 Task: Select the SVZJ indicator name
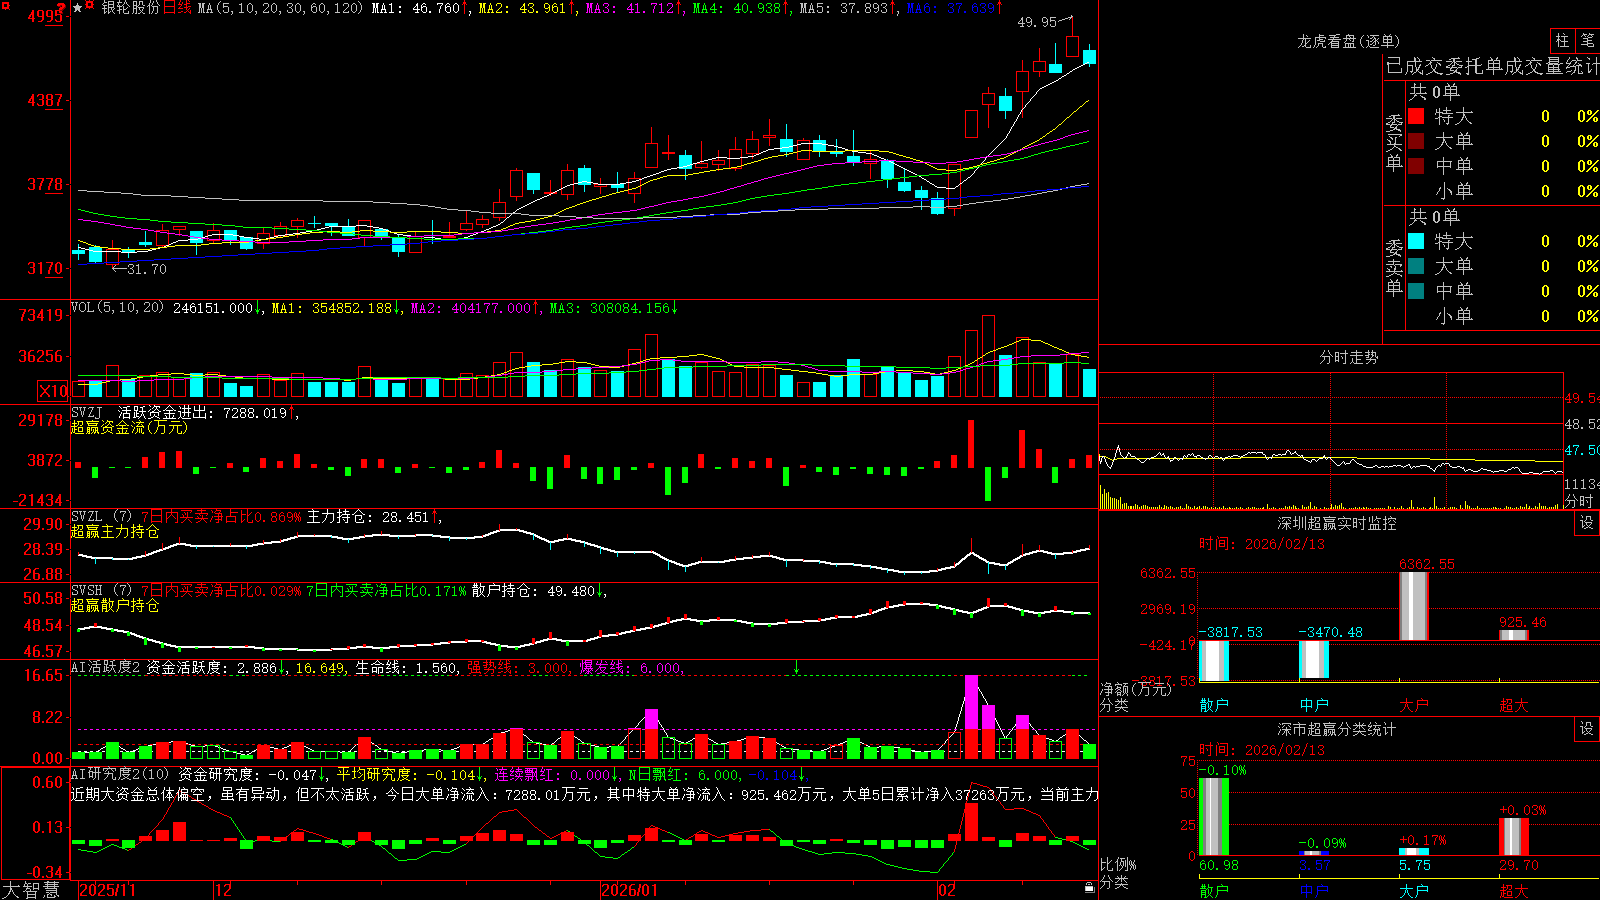pos(87,412)
